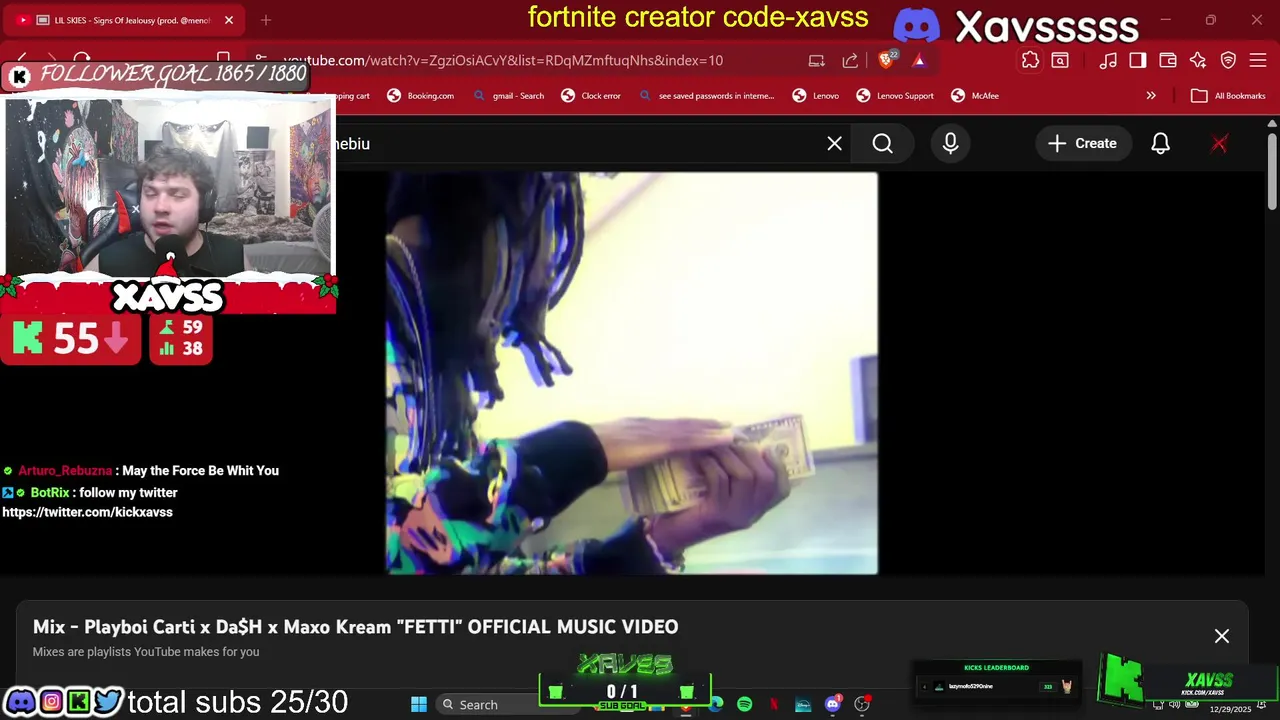The width and height of the screenshot is (1280, 720).
Task: Open the Leo AI sparkle icon
Action: pos(1198,60)
